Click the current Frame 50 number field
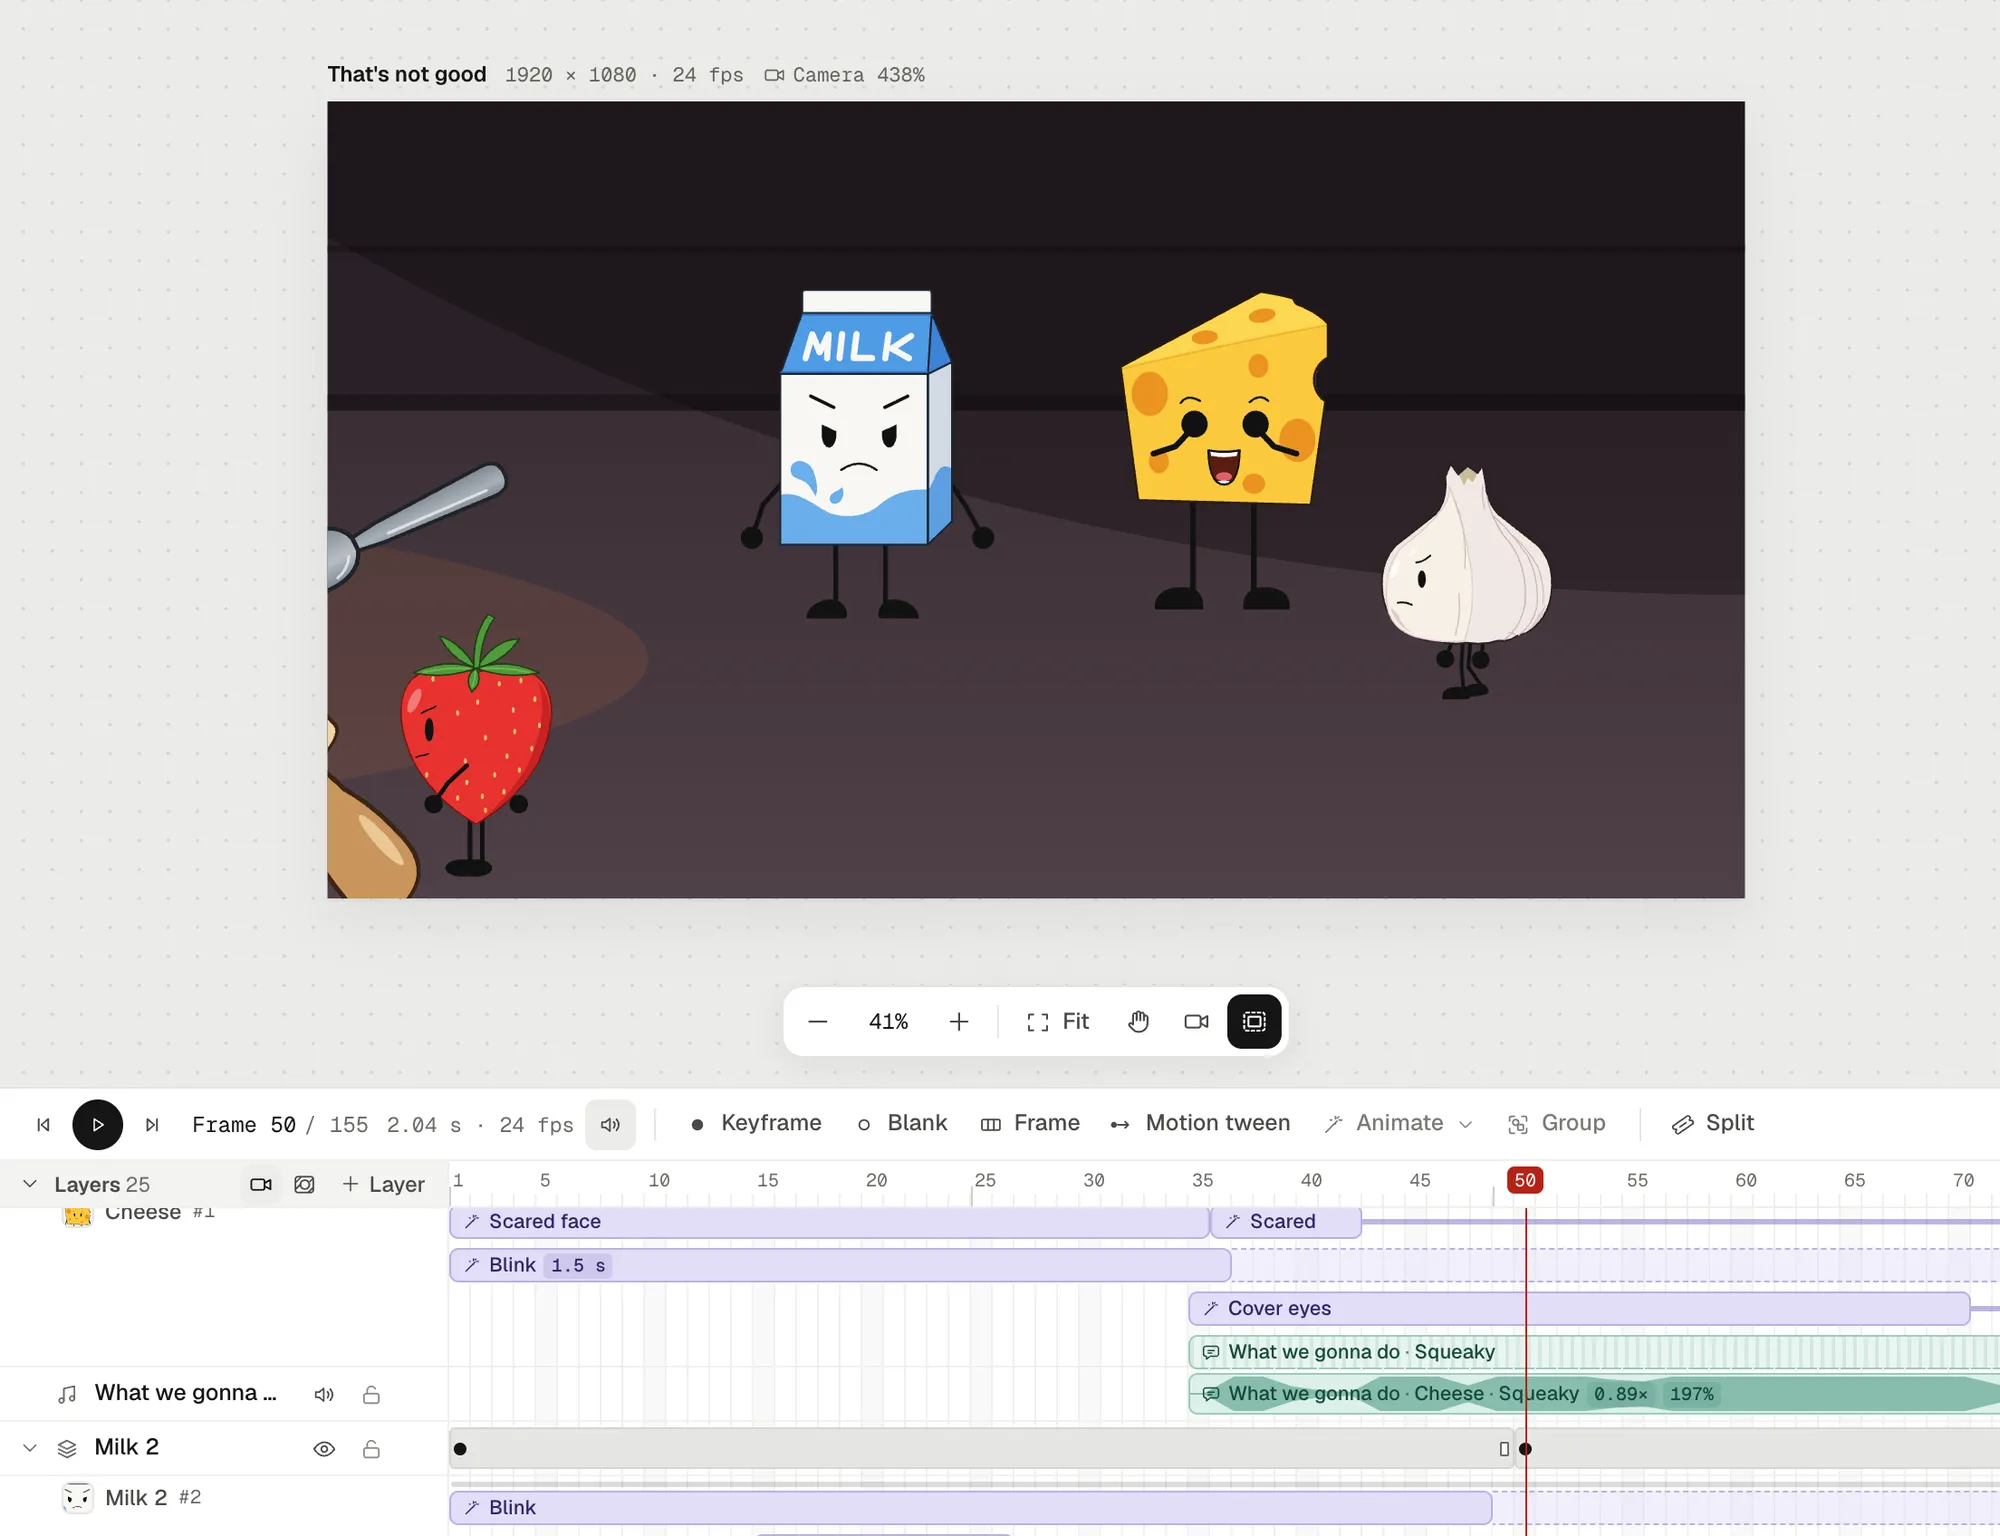This screenshot has height=1536, width=2000. click(283, 1125)
